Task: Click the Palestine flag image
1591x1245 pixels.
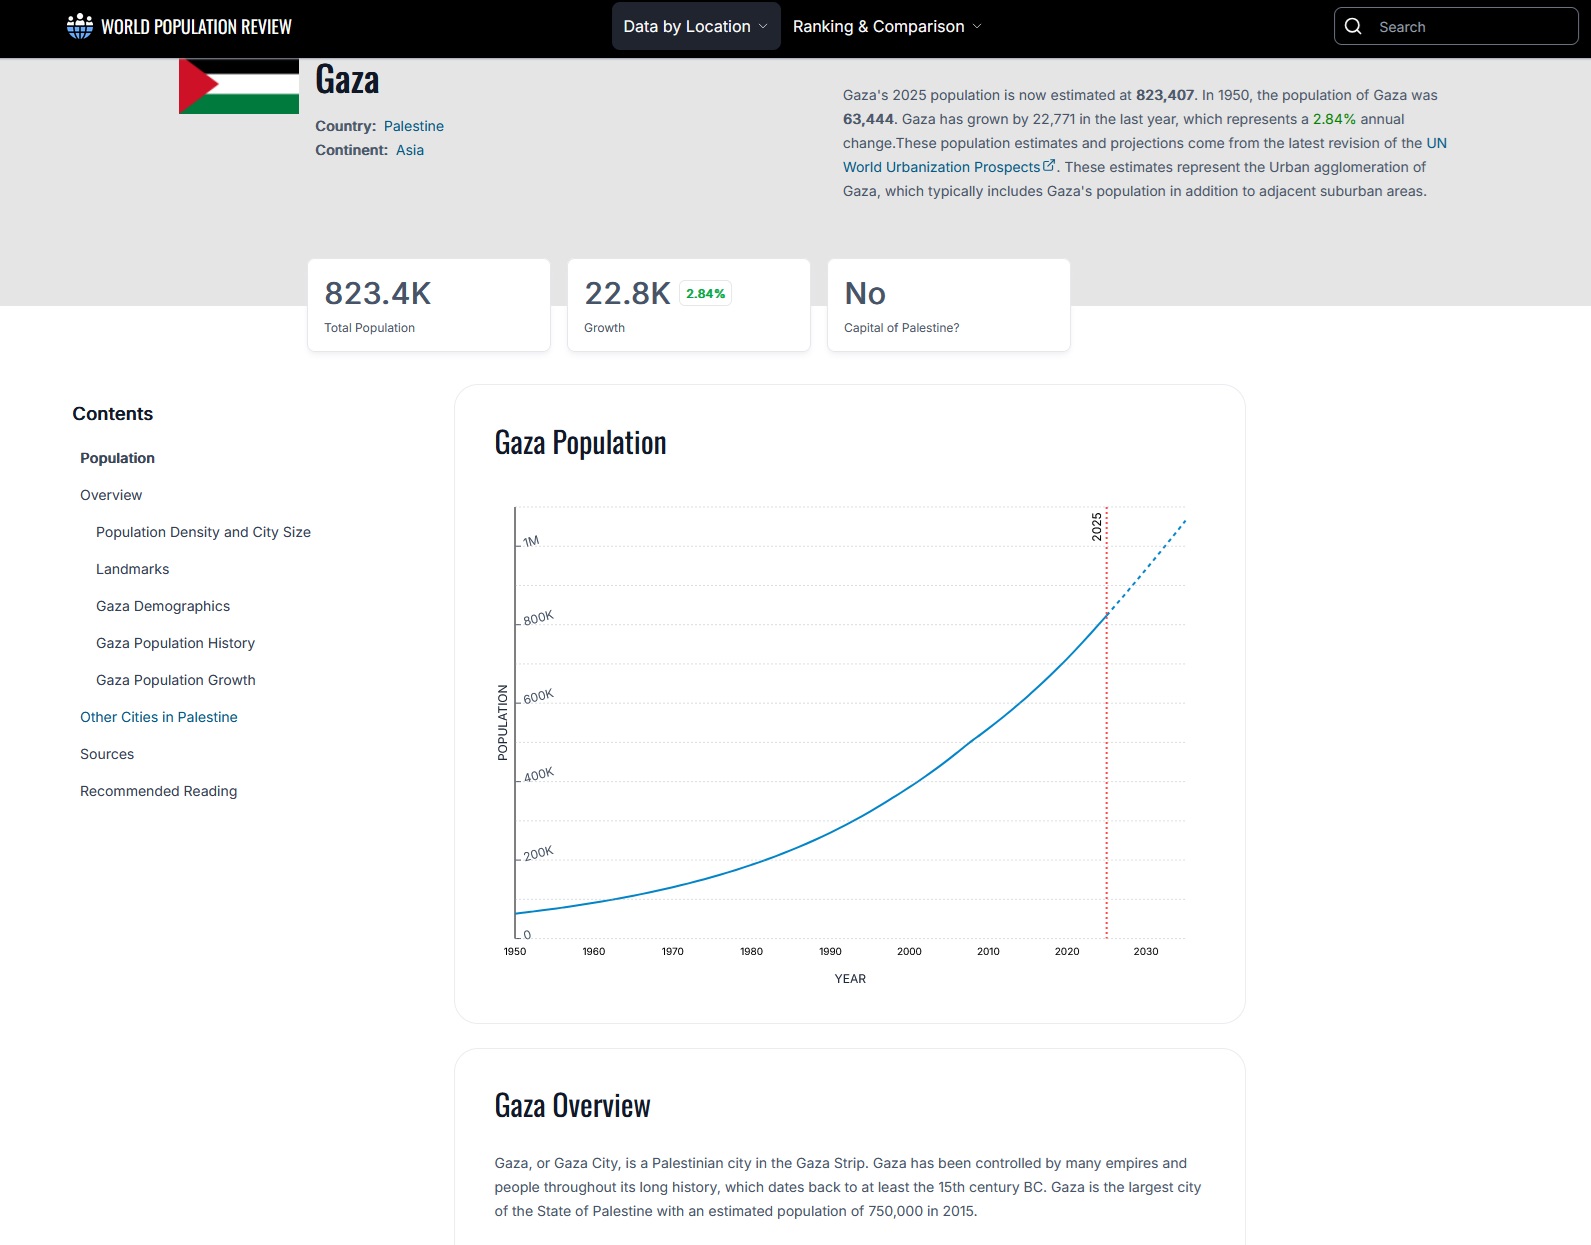Action: tap(239, 86)
